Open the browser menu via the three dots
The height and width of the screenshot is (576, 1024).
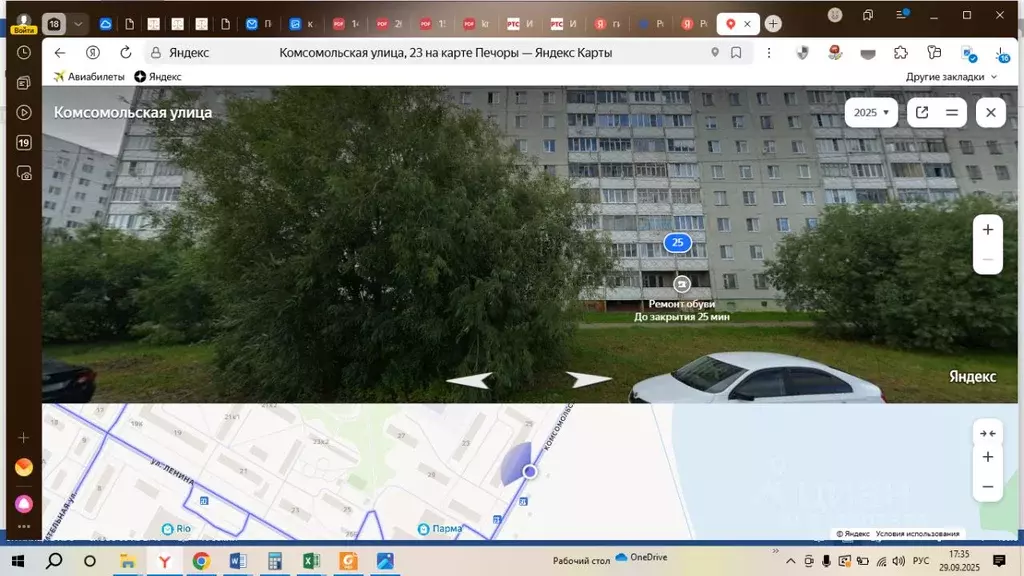768,51
